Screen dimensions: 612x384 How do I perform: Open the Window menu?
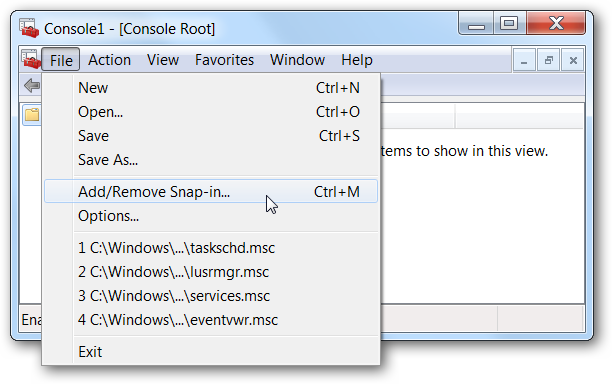[x=297, y=60]
